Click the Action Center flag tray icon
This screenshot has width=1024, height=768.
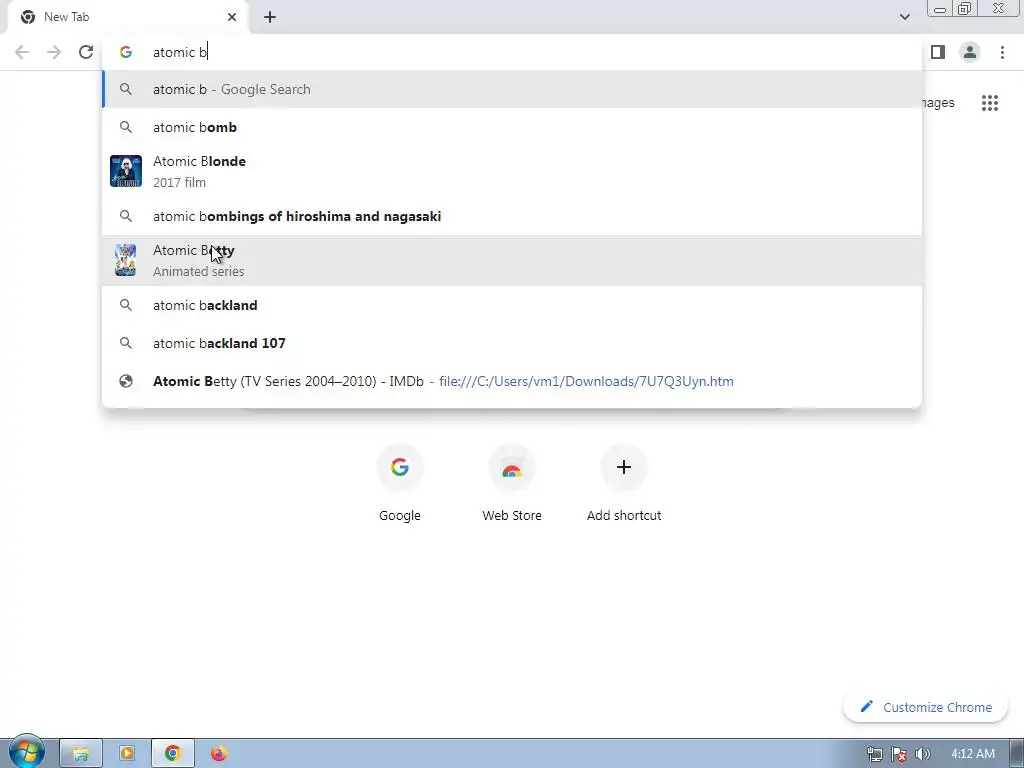899,754
